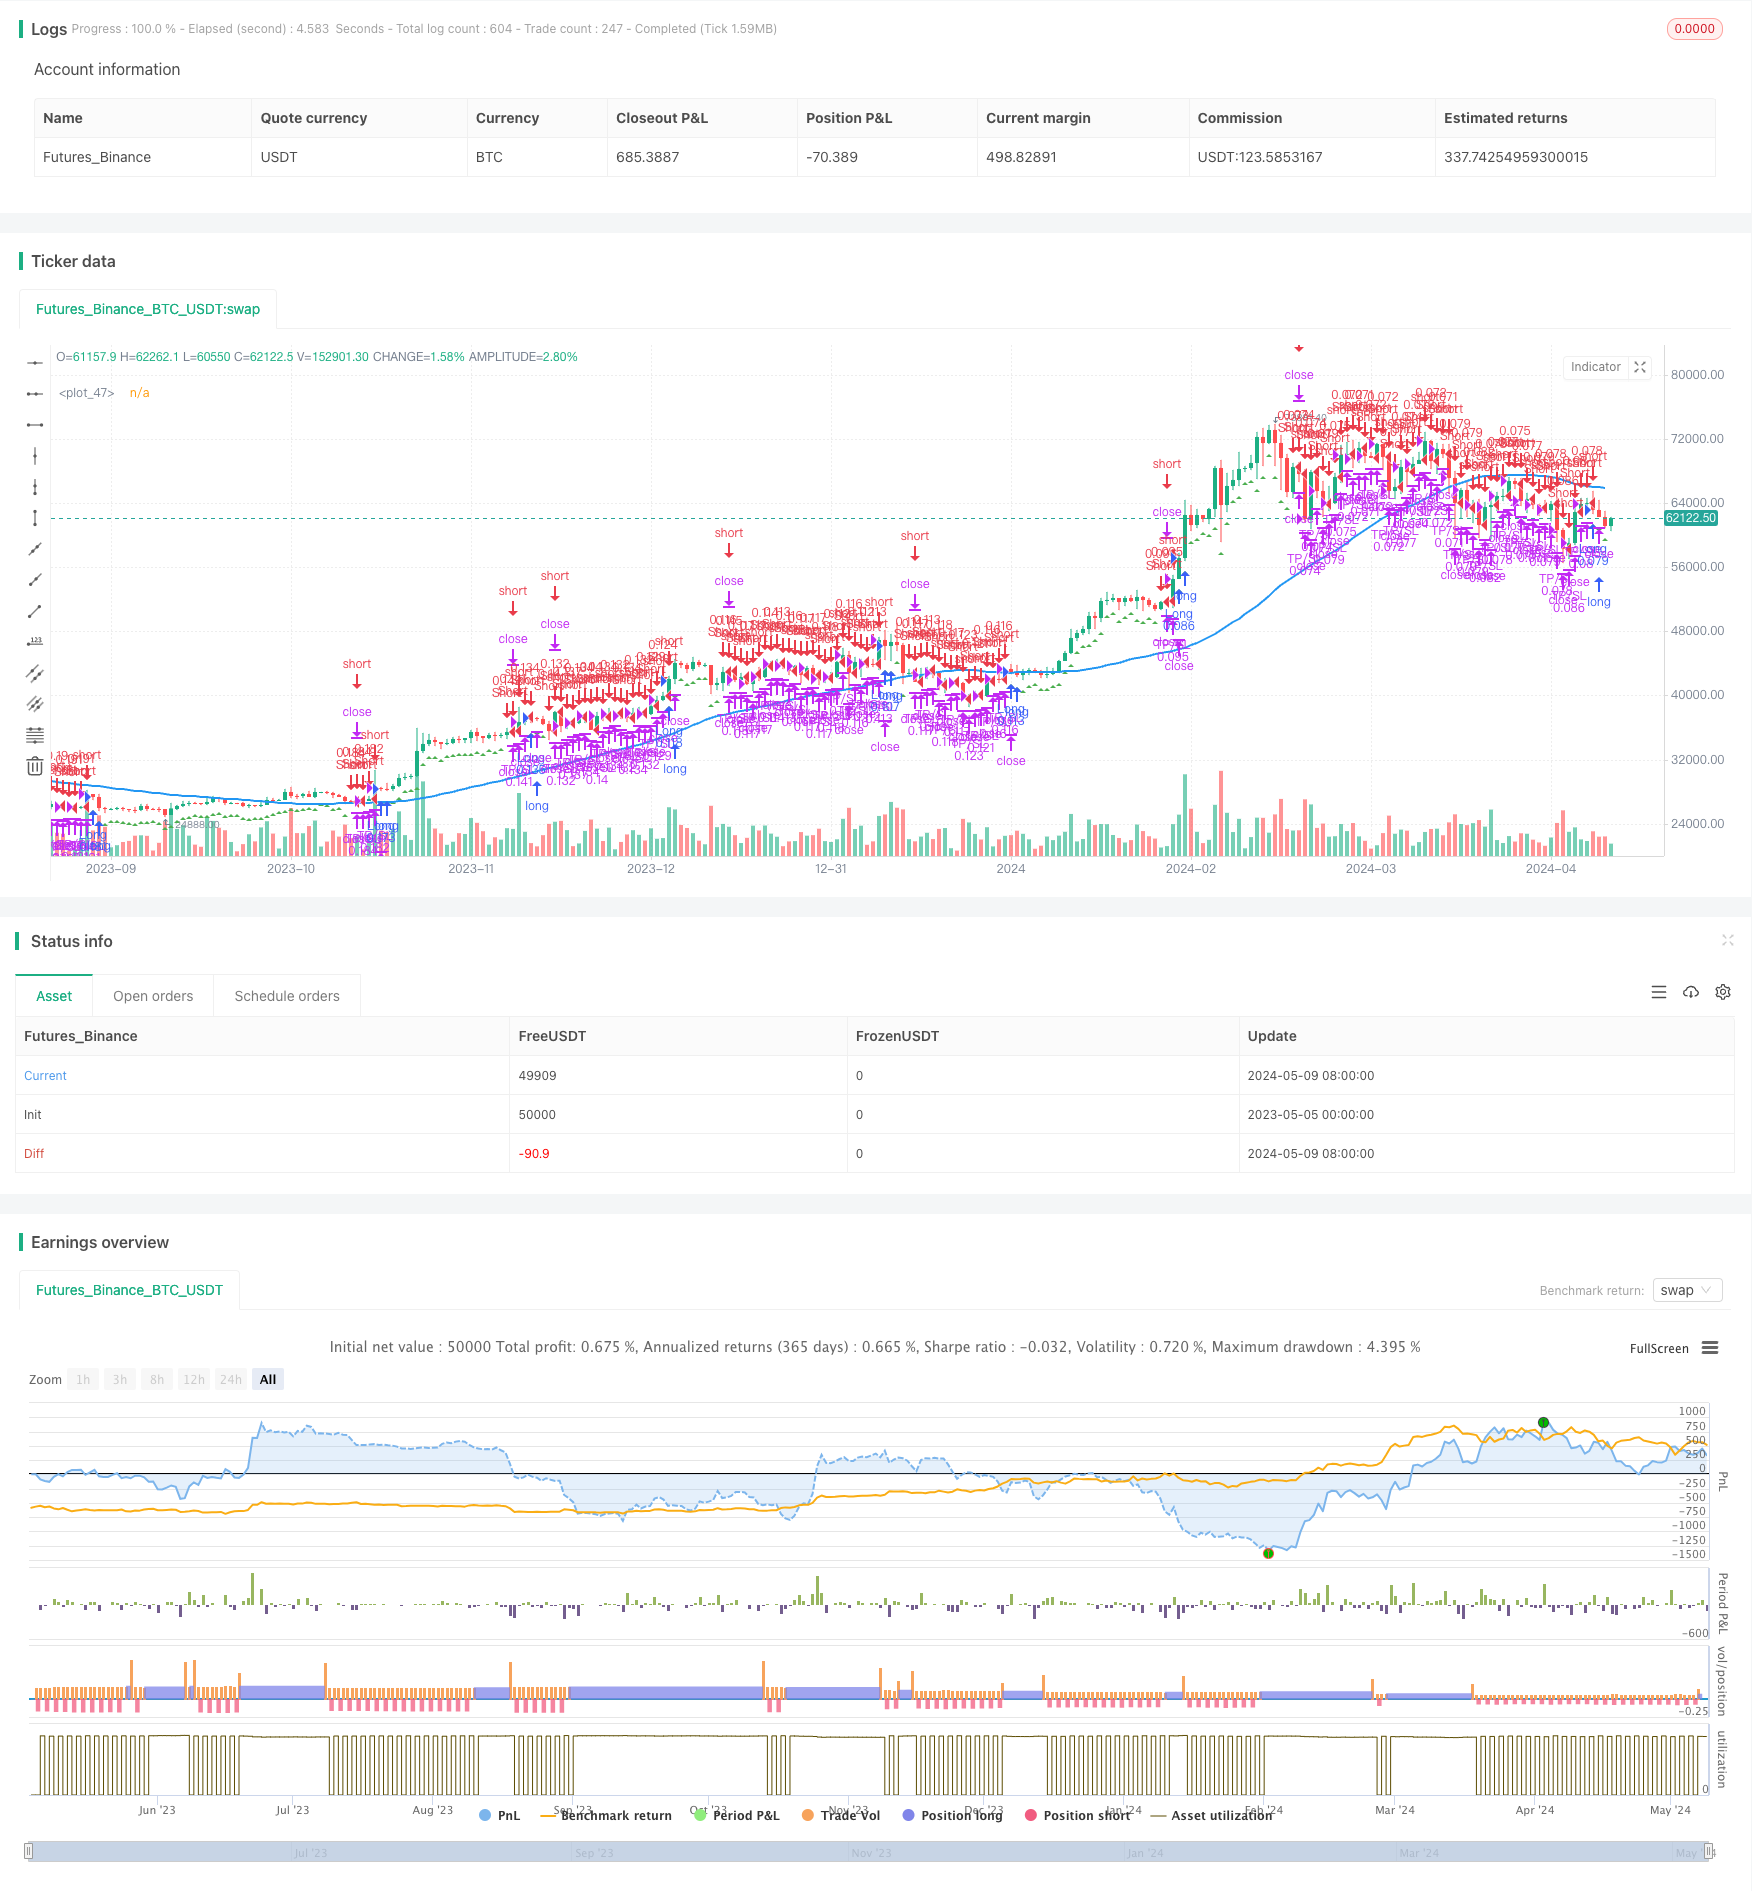This screenshot has width=1752, height=1891.
Task: Switch to the Schedule orders tab
Action: (x=287, y=996)
